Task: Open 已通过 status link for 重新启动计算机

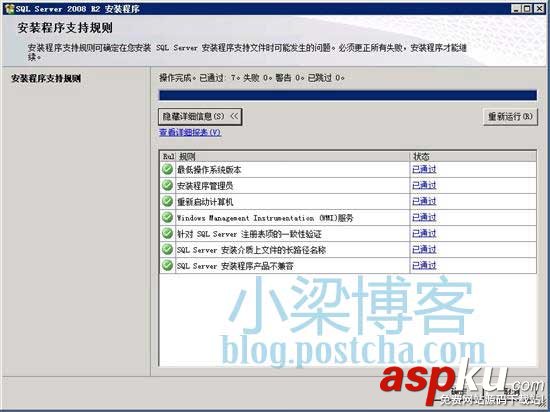Action: pos(424,201)
